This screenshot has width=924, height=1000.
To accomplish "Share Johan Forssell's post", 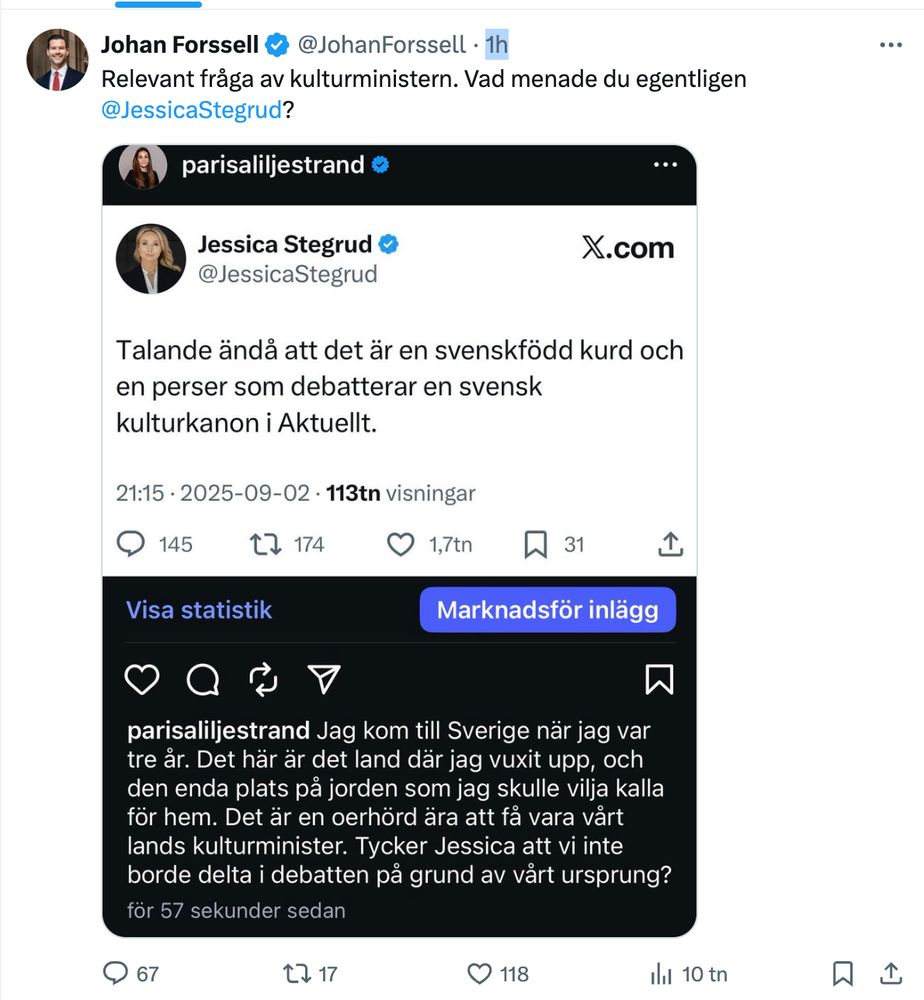I will pos(891,973).
